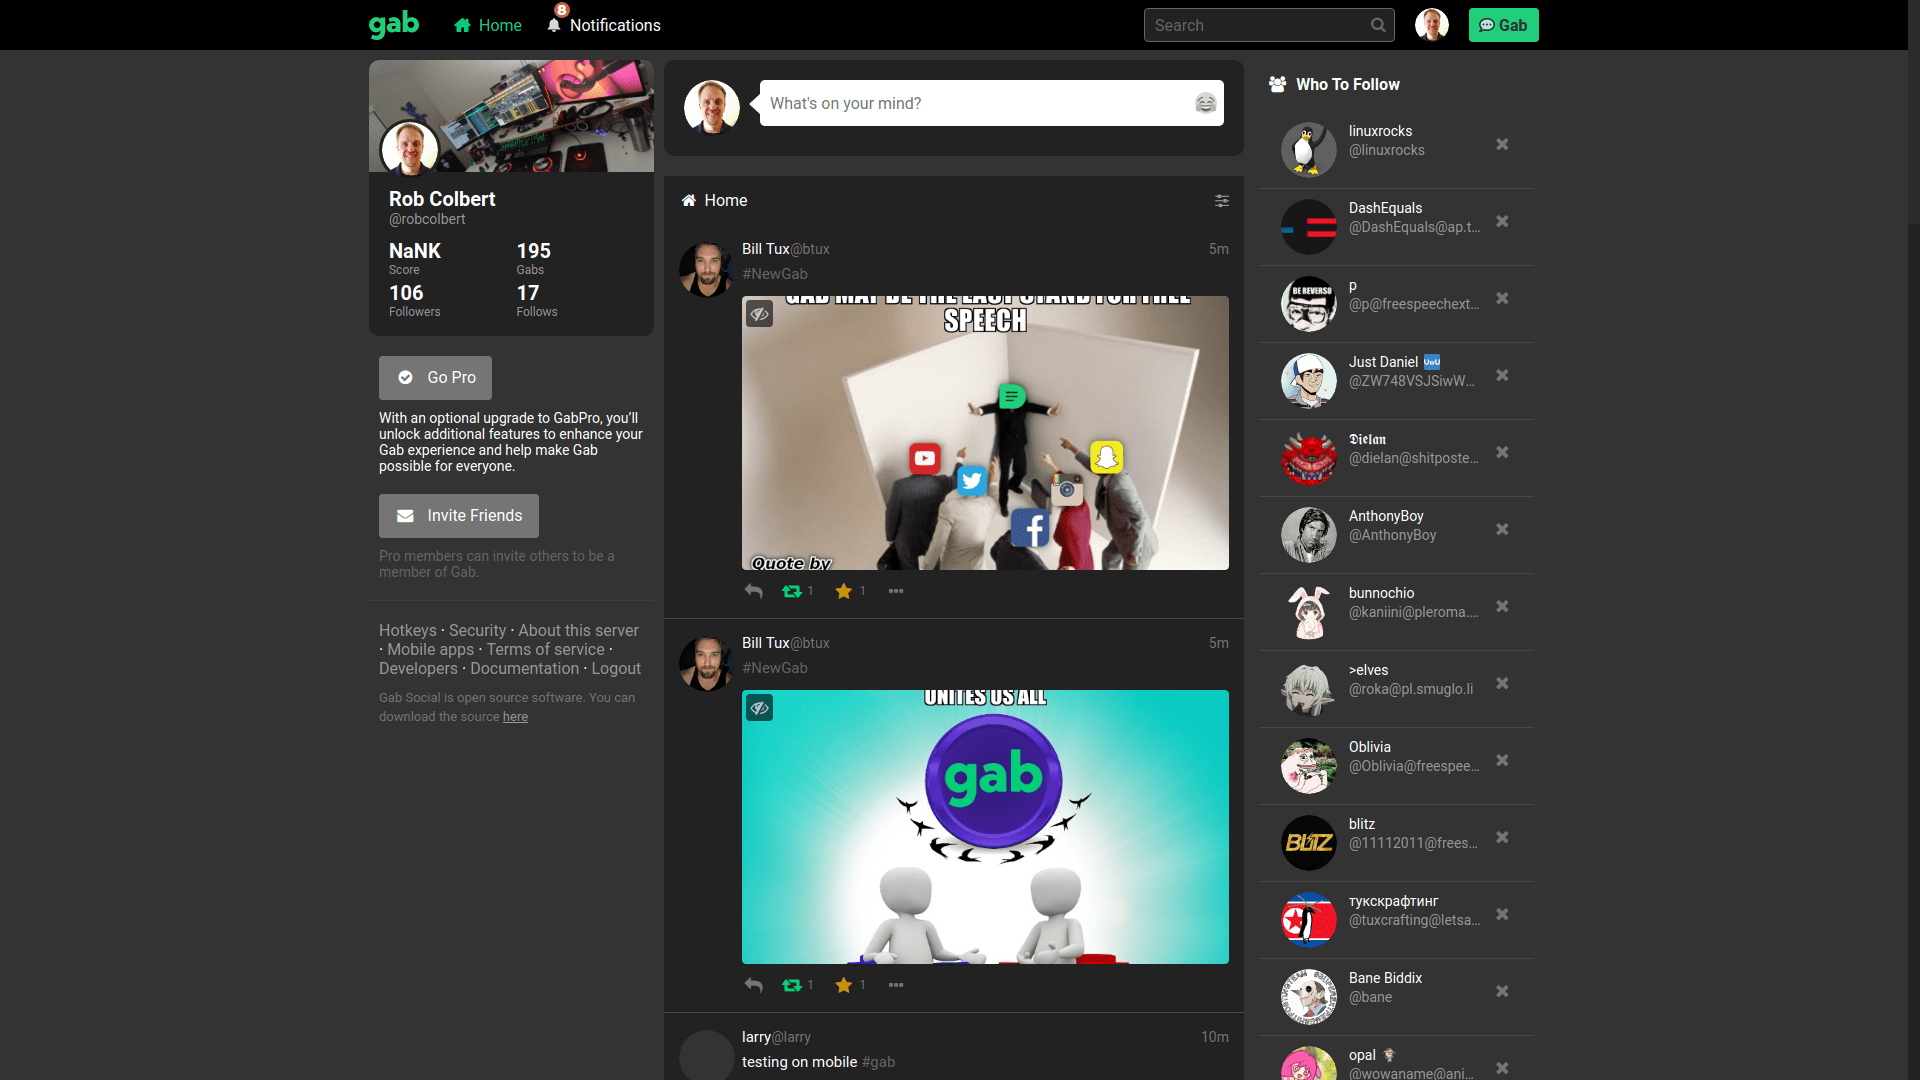Image resolution: width=1920 pixels, height=1080 pixels.
Task: Open the Home navigation link
Action: 488,25
